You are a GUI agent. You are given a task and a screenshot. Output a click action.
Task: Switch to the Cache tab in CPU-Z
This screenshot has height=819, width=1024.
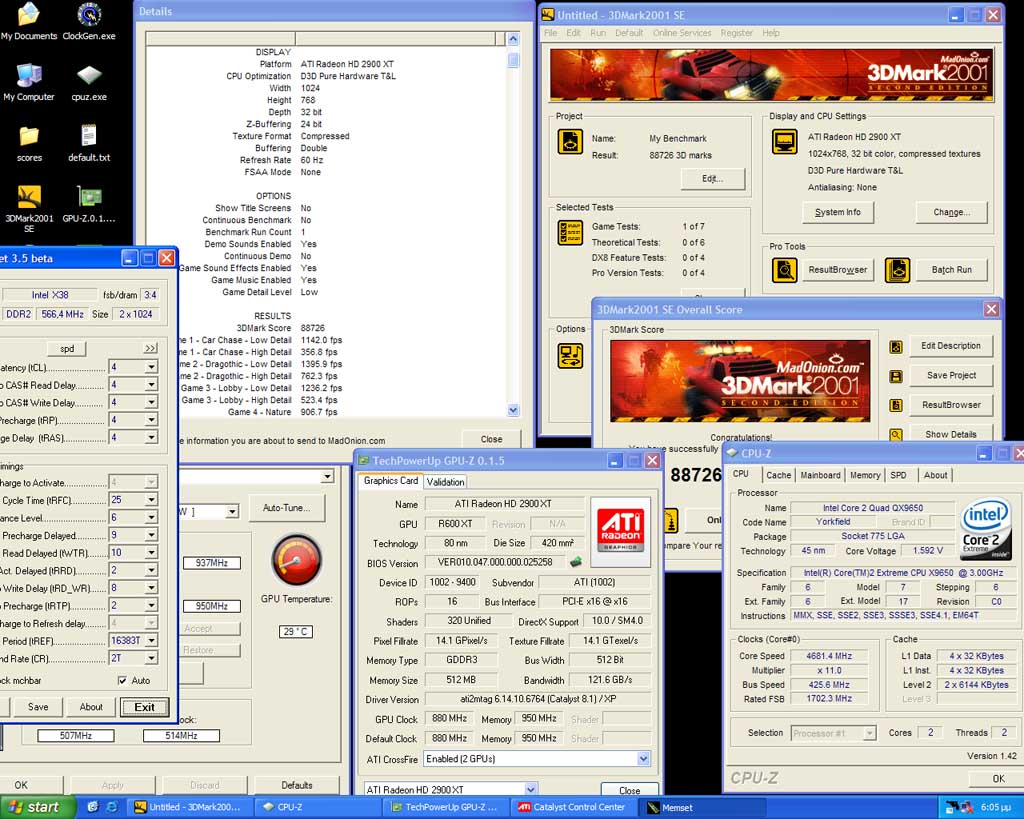pos(778,475)
